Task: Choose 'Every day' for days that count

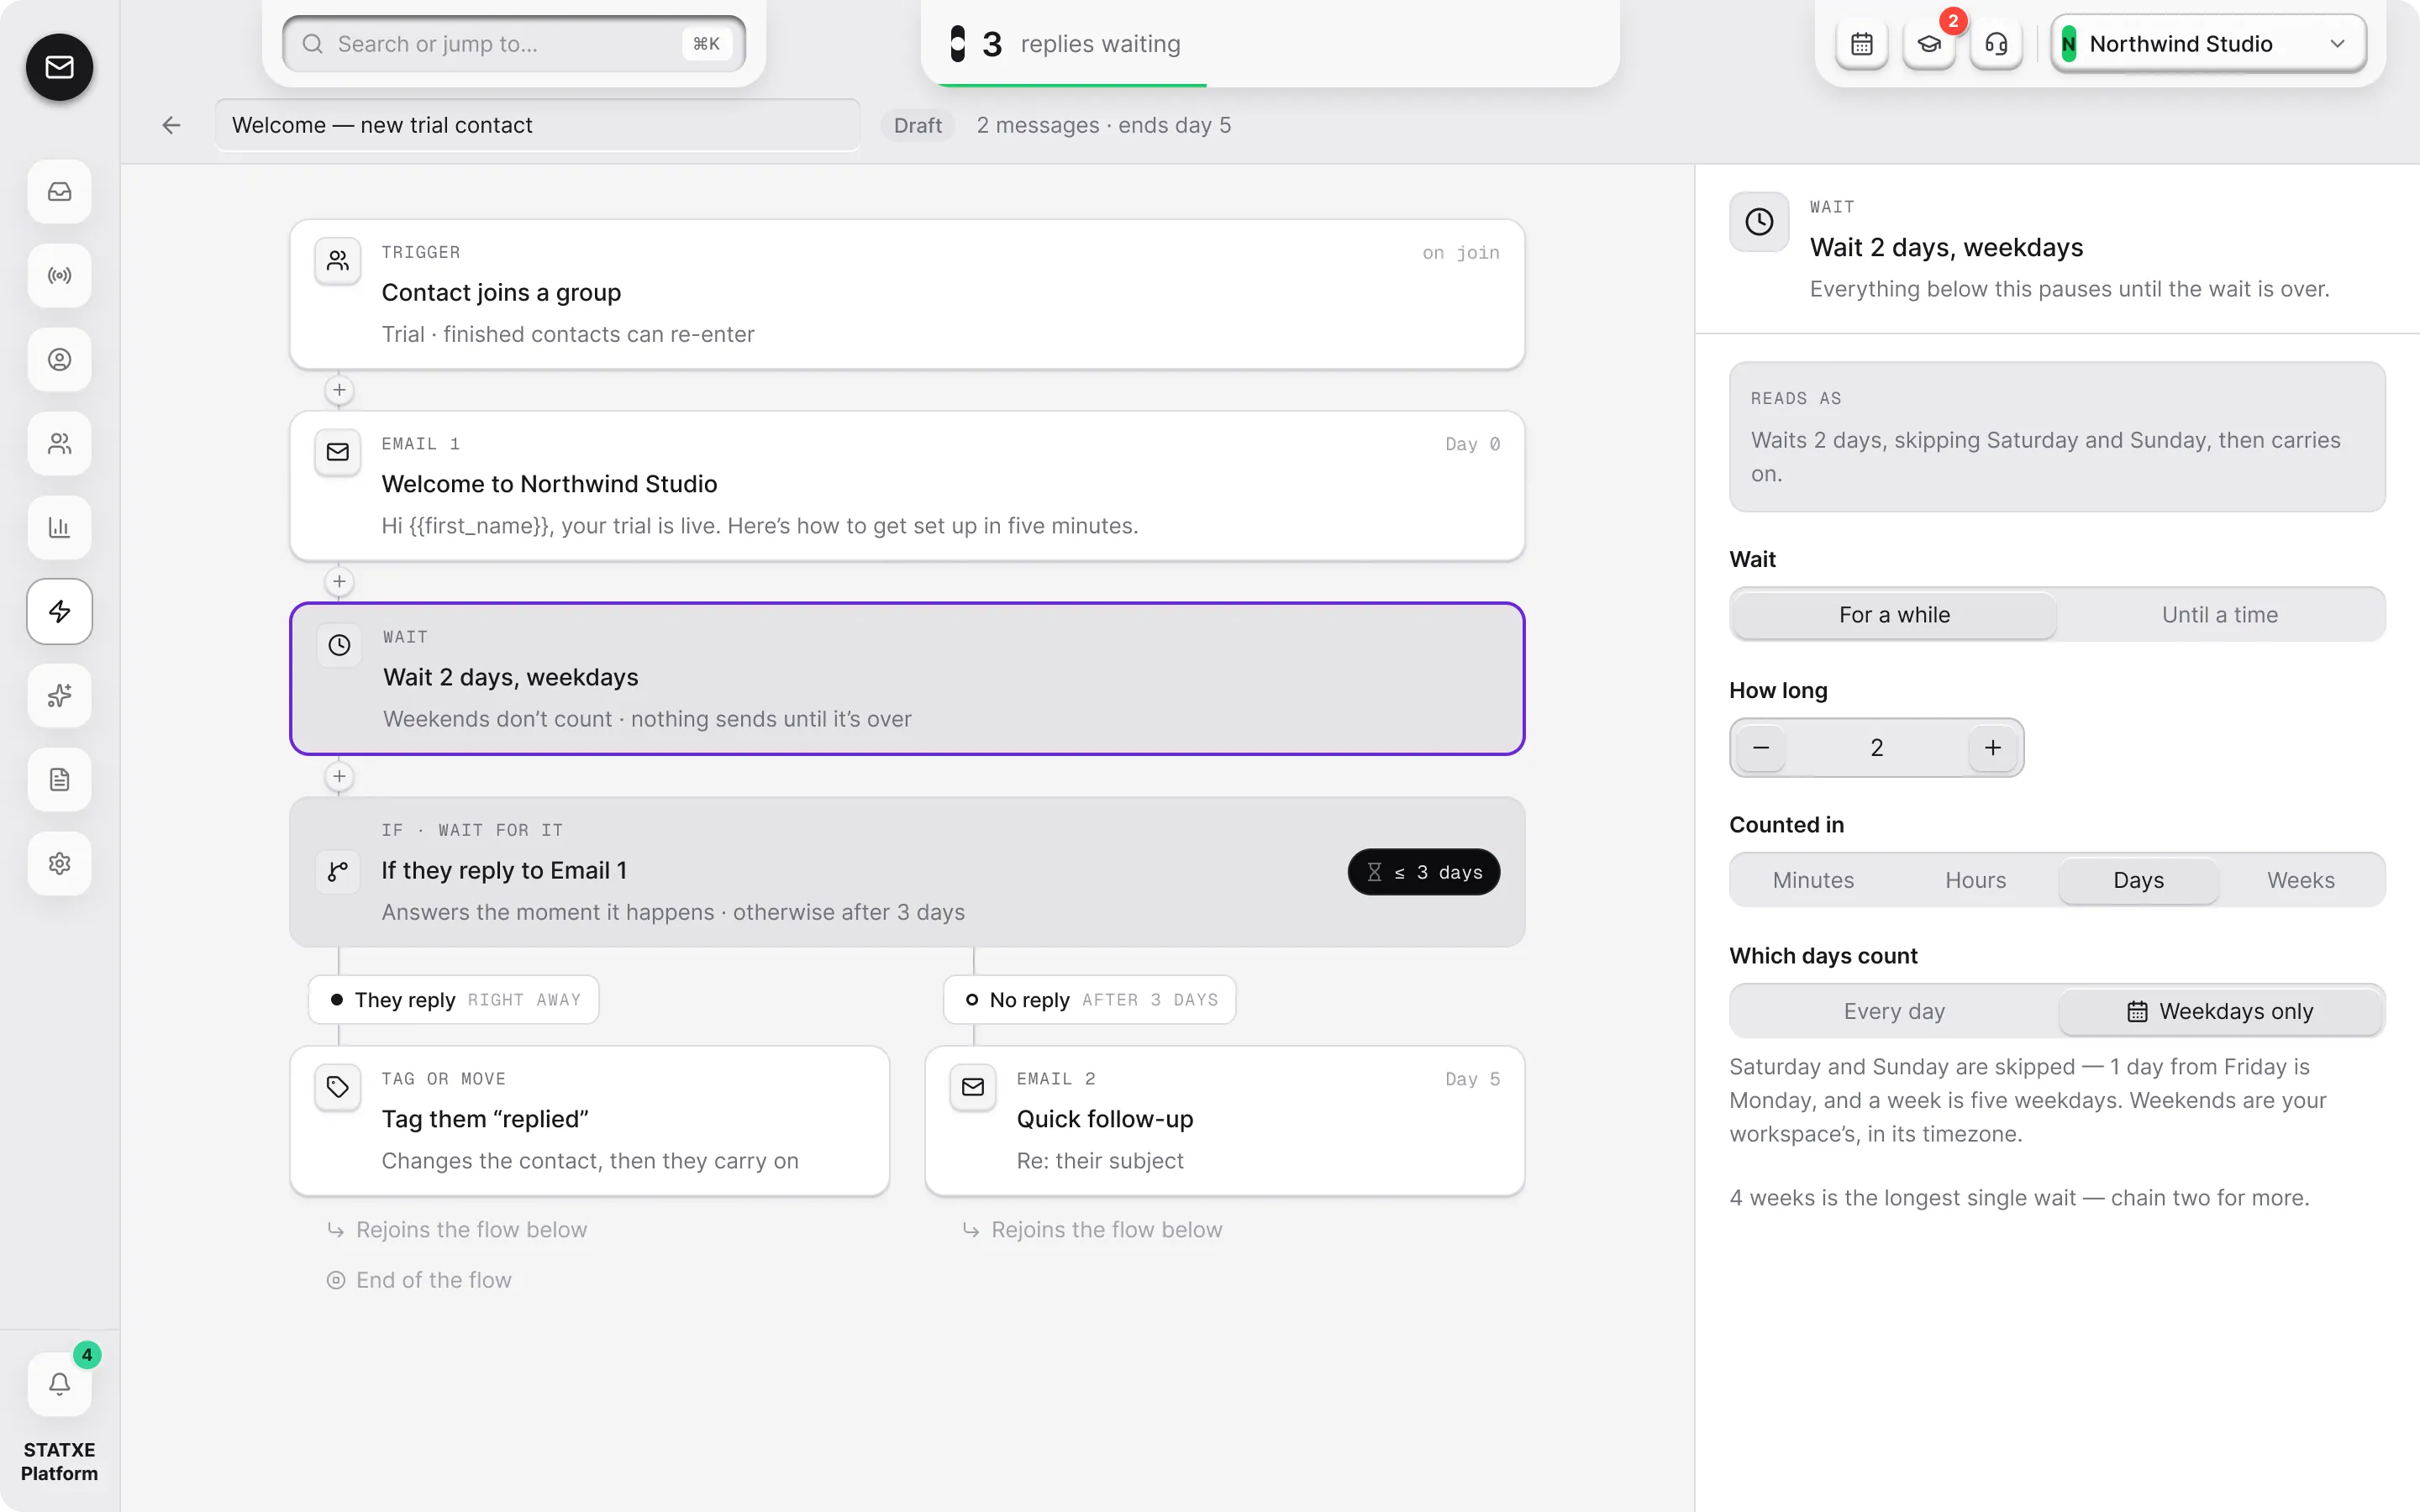Action: [x=1894, y=1011]
